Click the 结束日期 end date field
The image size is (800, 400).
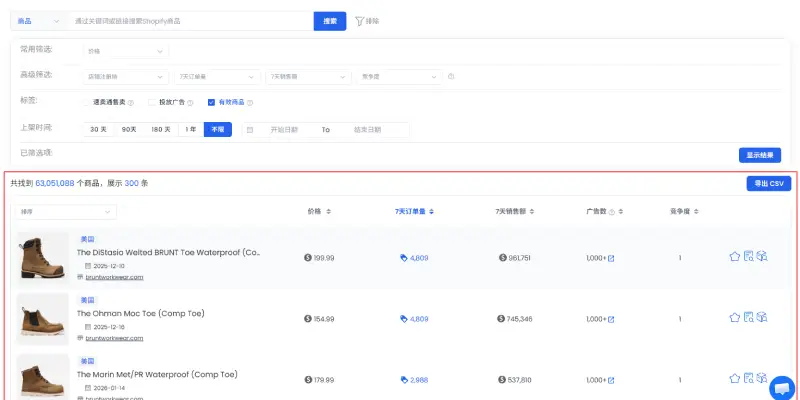coord(367,130)
